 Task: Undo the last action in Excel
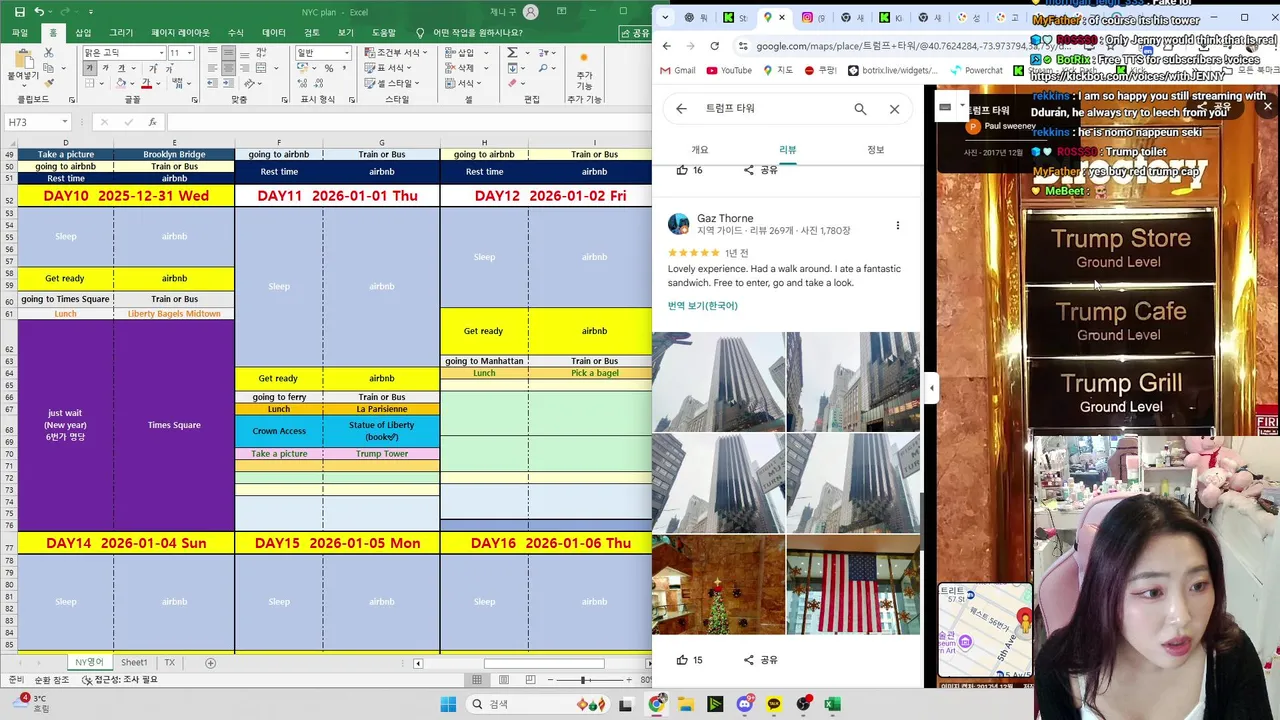(39, 12)
